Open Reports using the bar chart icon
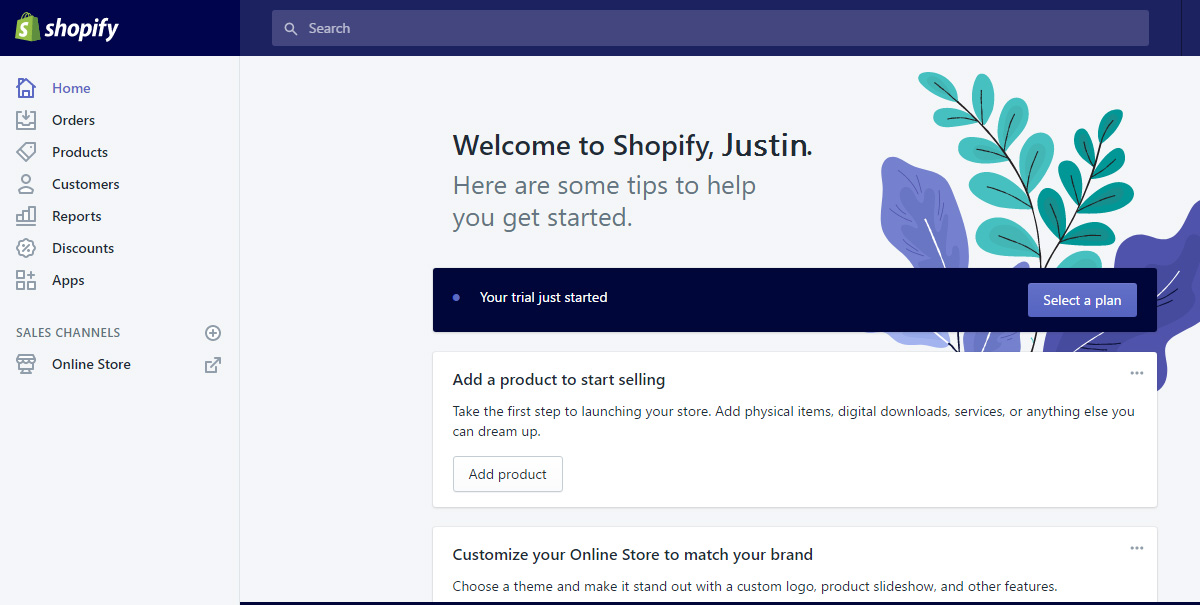The height and width of the screenshot is (605, 1200). [26, 216]
